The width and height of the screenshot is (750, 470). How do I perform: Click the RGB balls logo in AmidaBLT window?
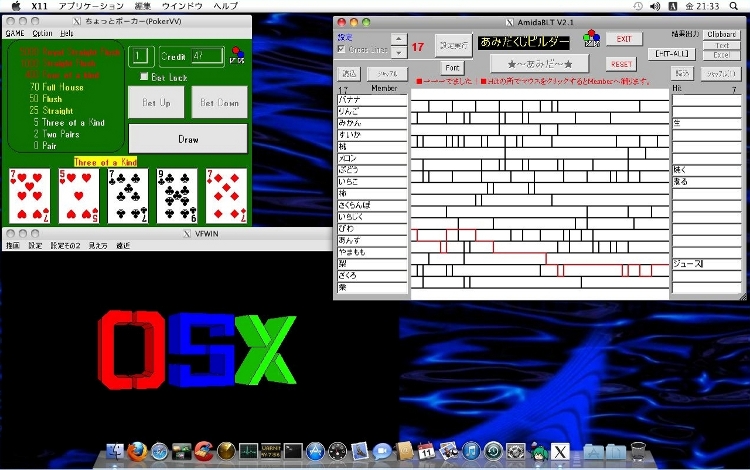click(x=591, y=38)
